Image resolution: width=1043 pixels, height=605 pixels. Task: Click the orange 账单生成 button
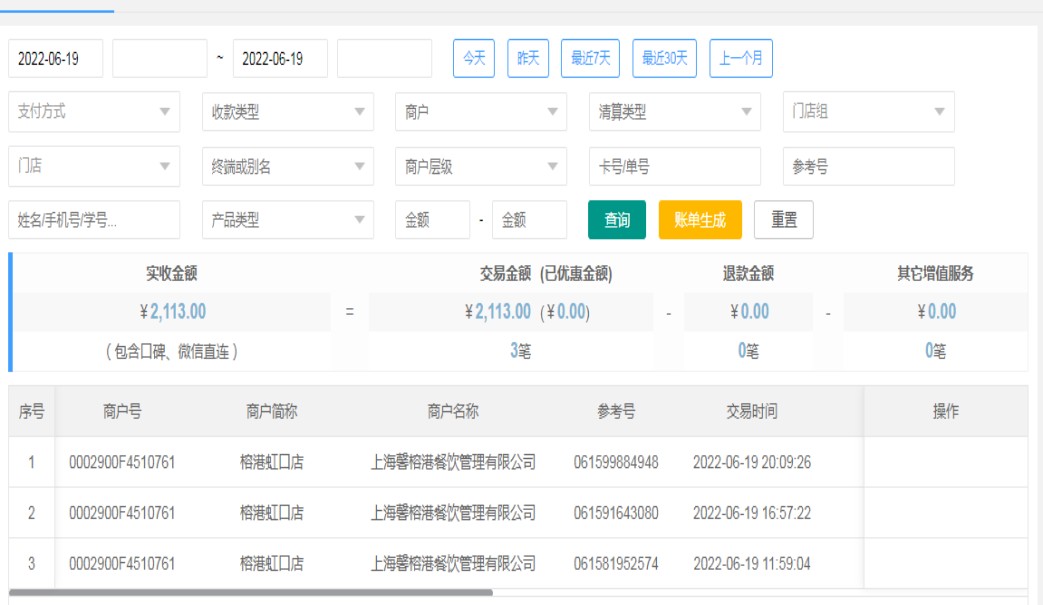click(700, 220)
